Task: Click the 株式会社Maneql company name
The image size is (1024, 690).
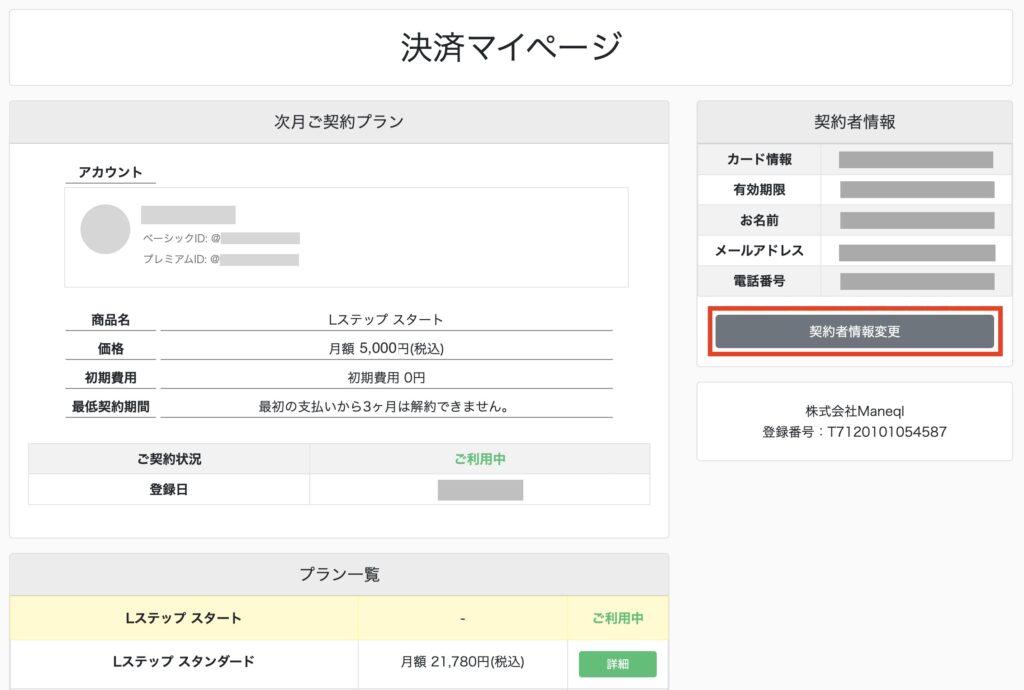Action: (854, 411)
